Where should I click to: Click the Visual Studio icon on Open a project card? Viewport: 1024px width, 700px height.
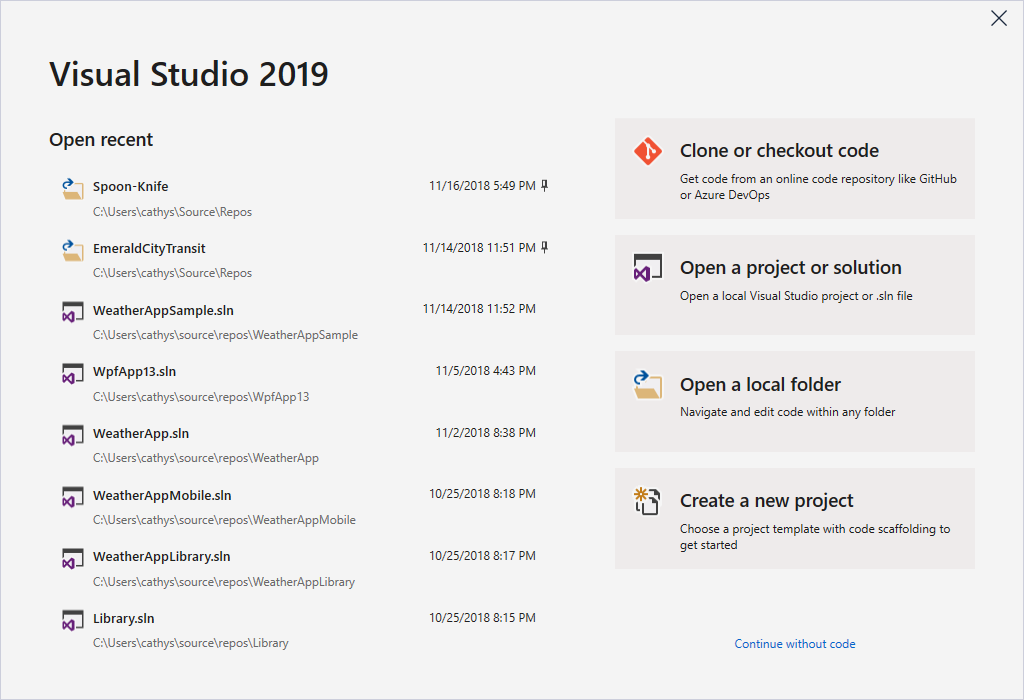click(x=646, y=268)
